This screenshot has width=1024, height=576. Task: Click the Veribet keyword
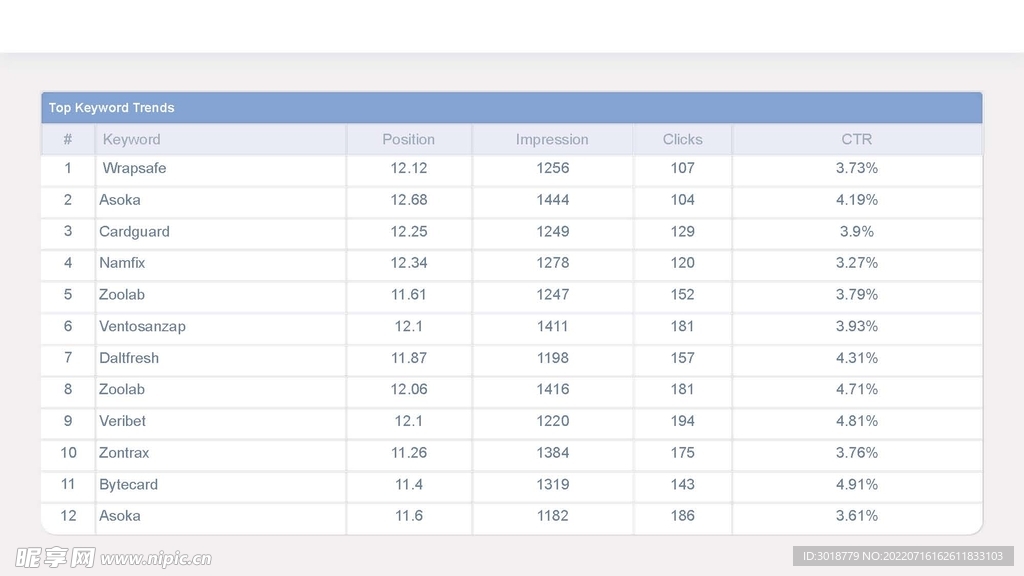coord(122,421)
